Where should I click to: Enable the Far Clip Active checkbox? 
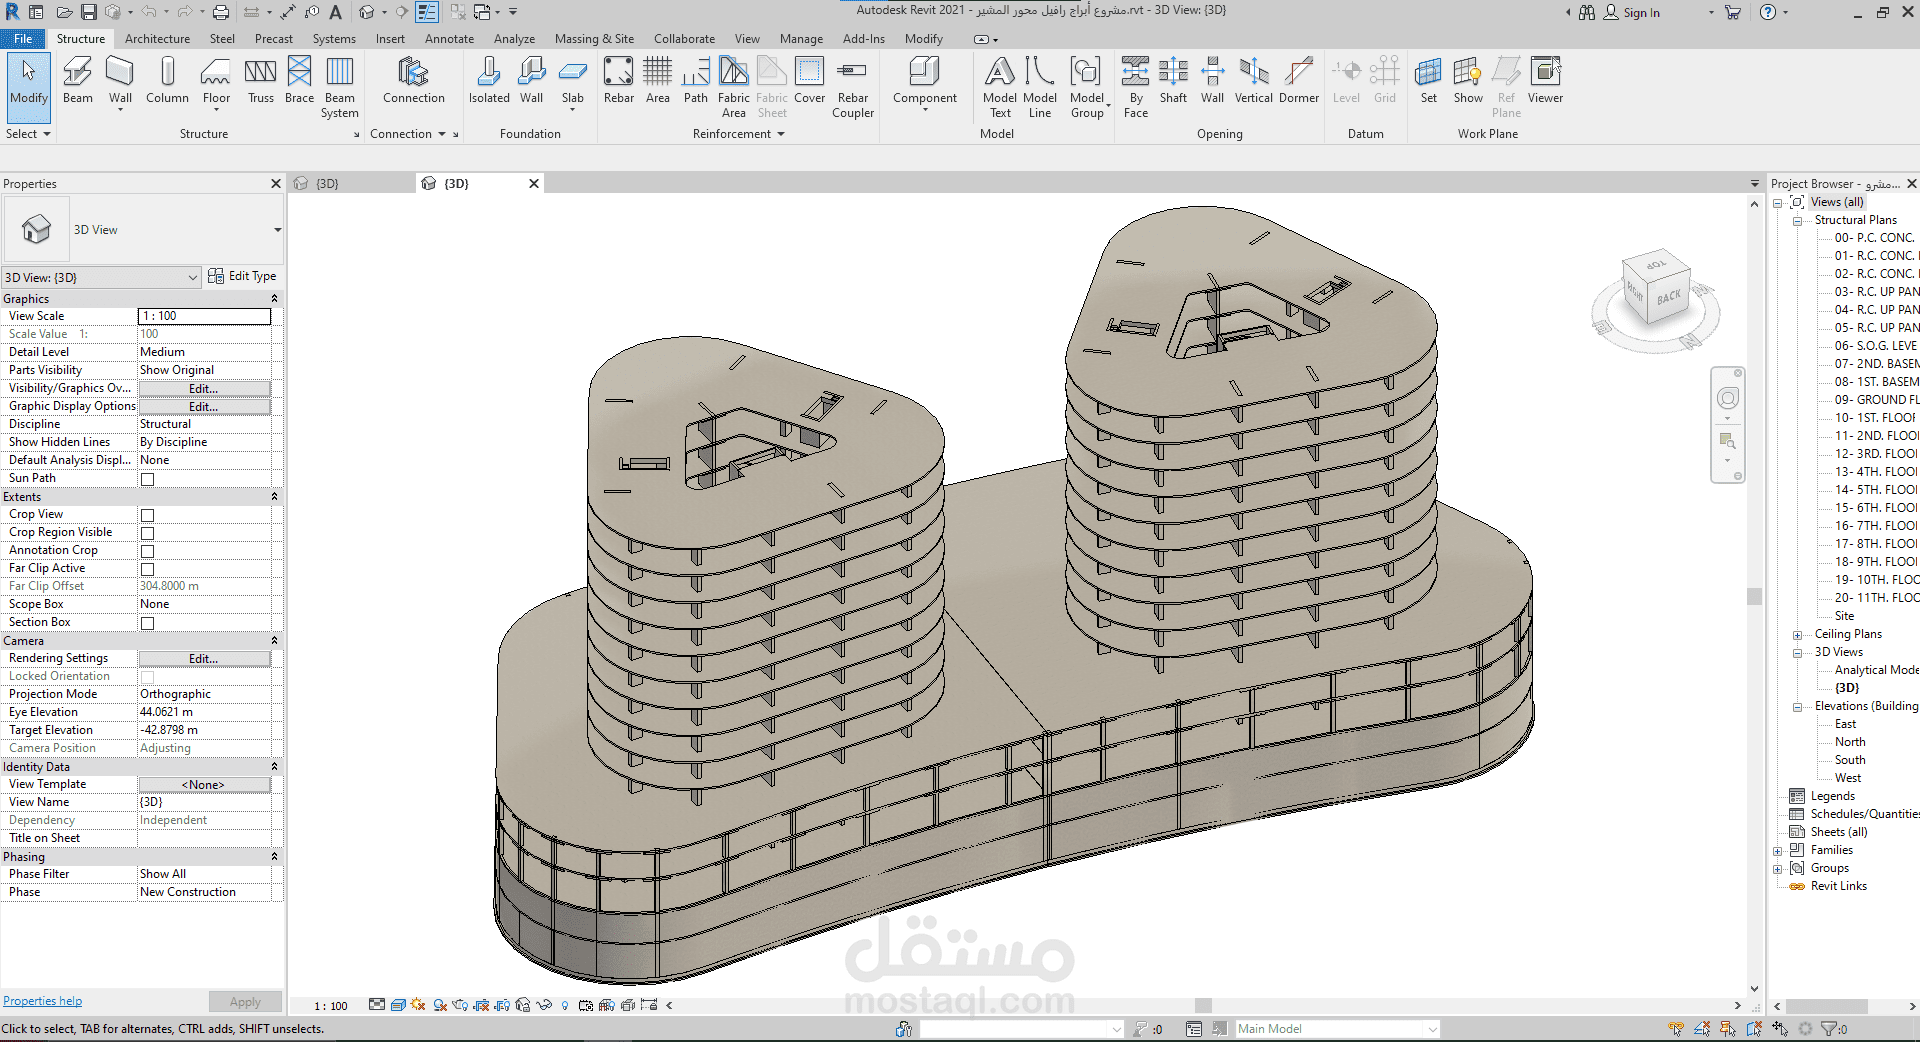tap(148, 569)
